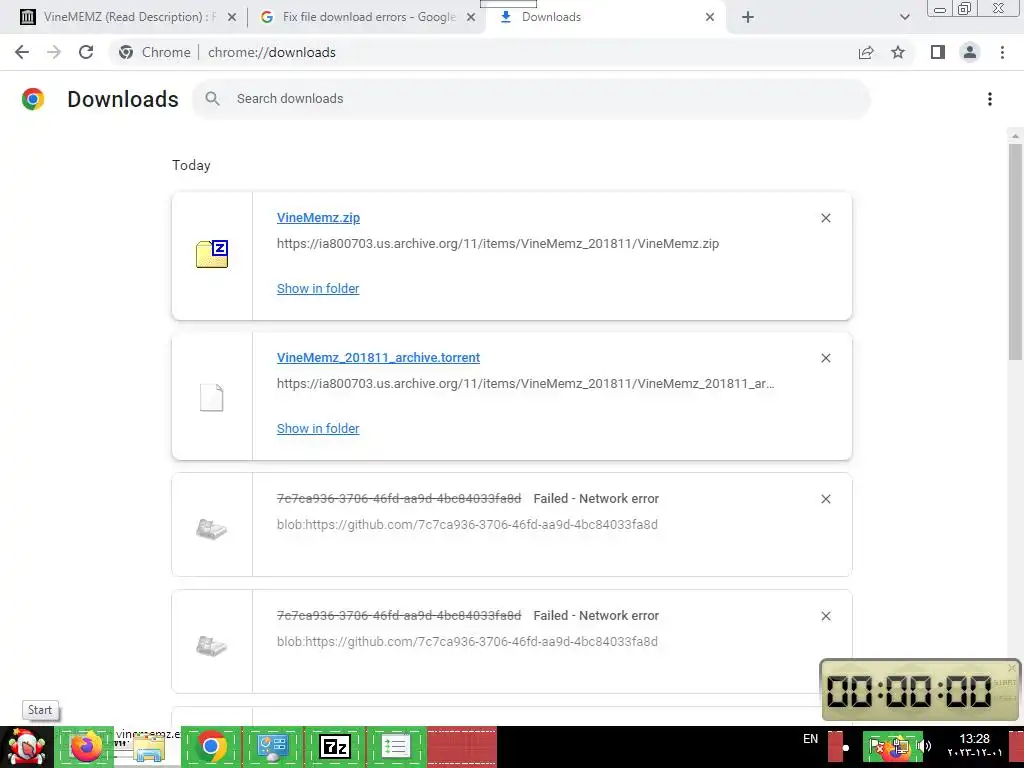The height and width of the screenshot is (768, 1024).
Task: Click the forward navigation arrow
Action: pyautogui.click(x=54, y=52)
